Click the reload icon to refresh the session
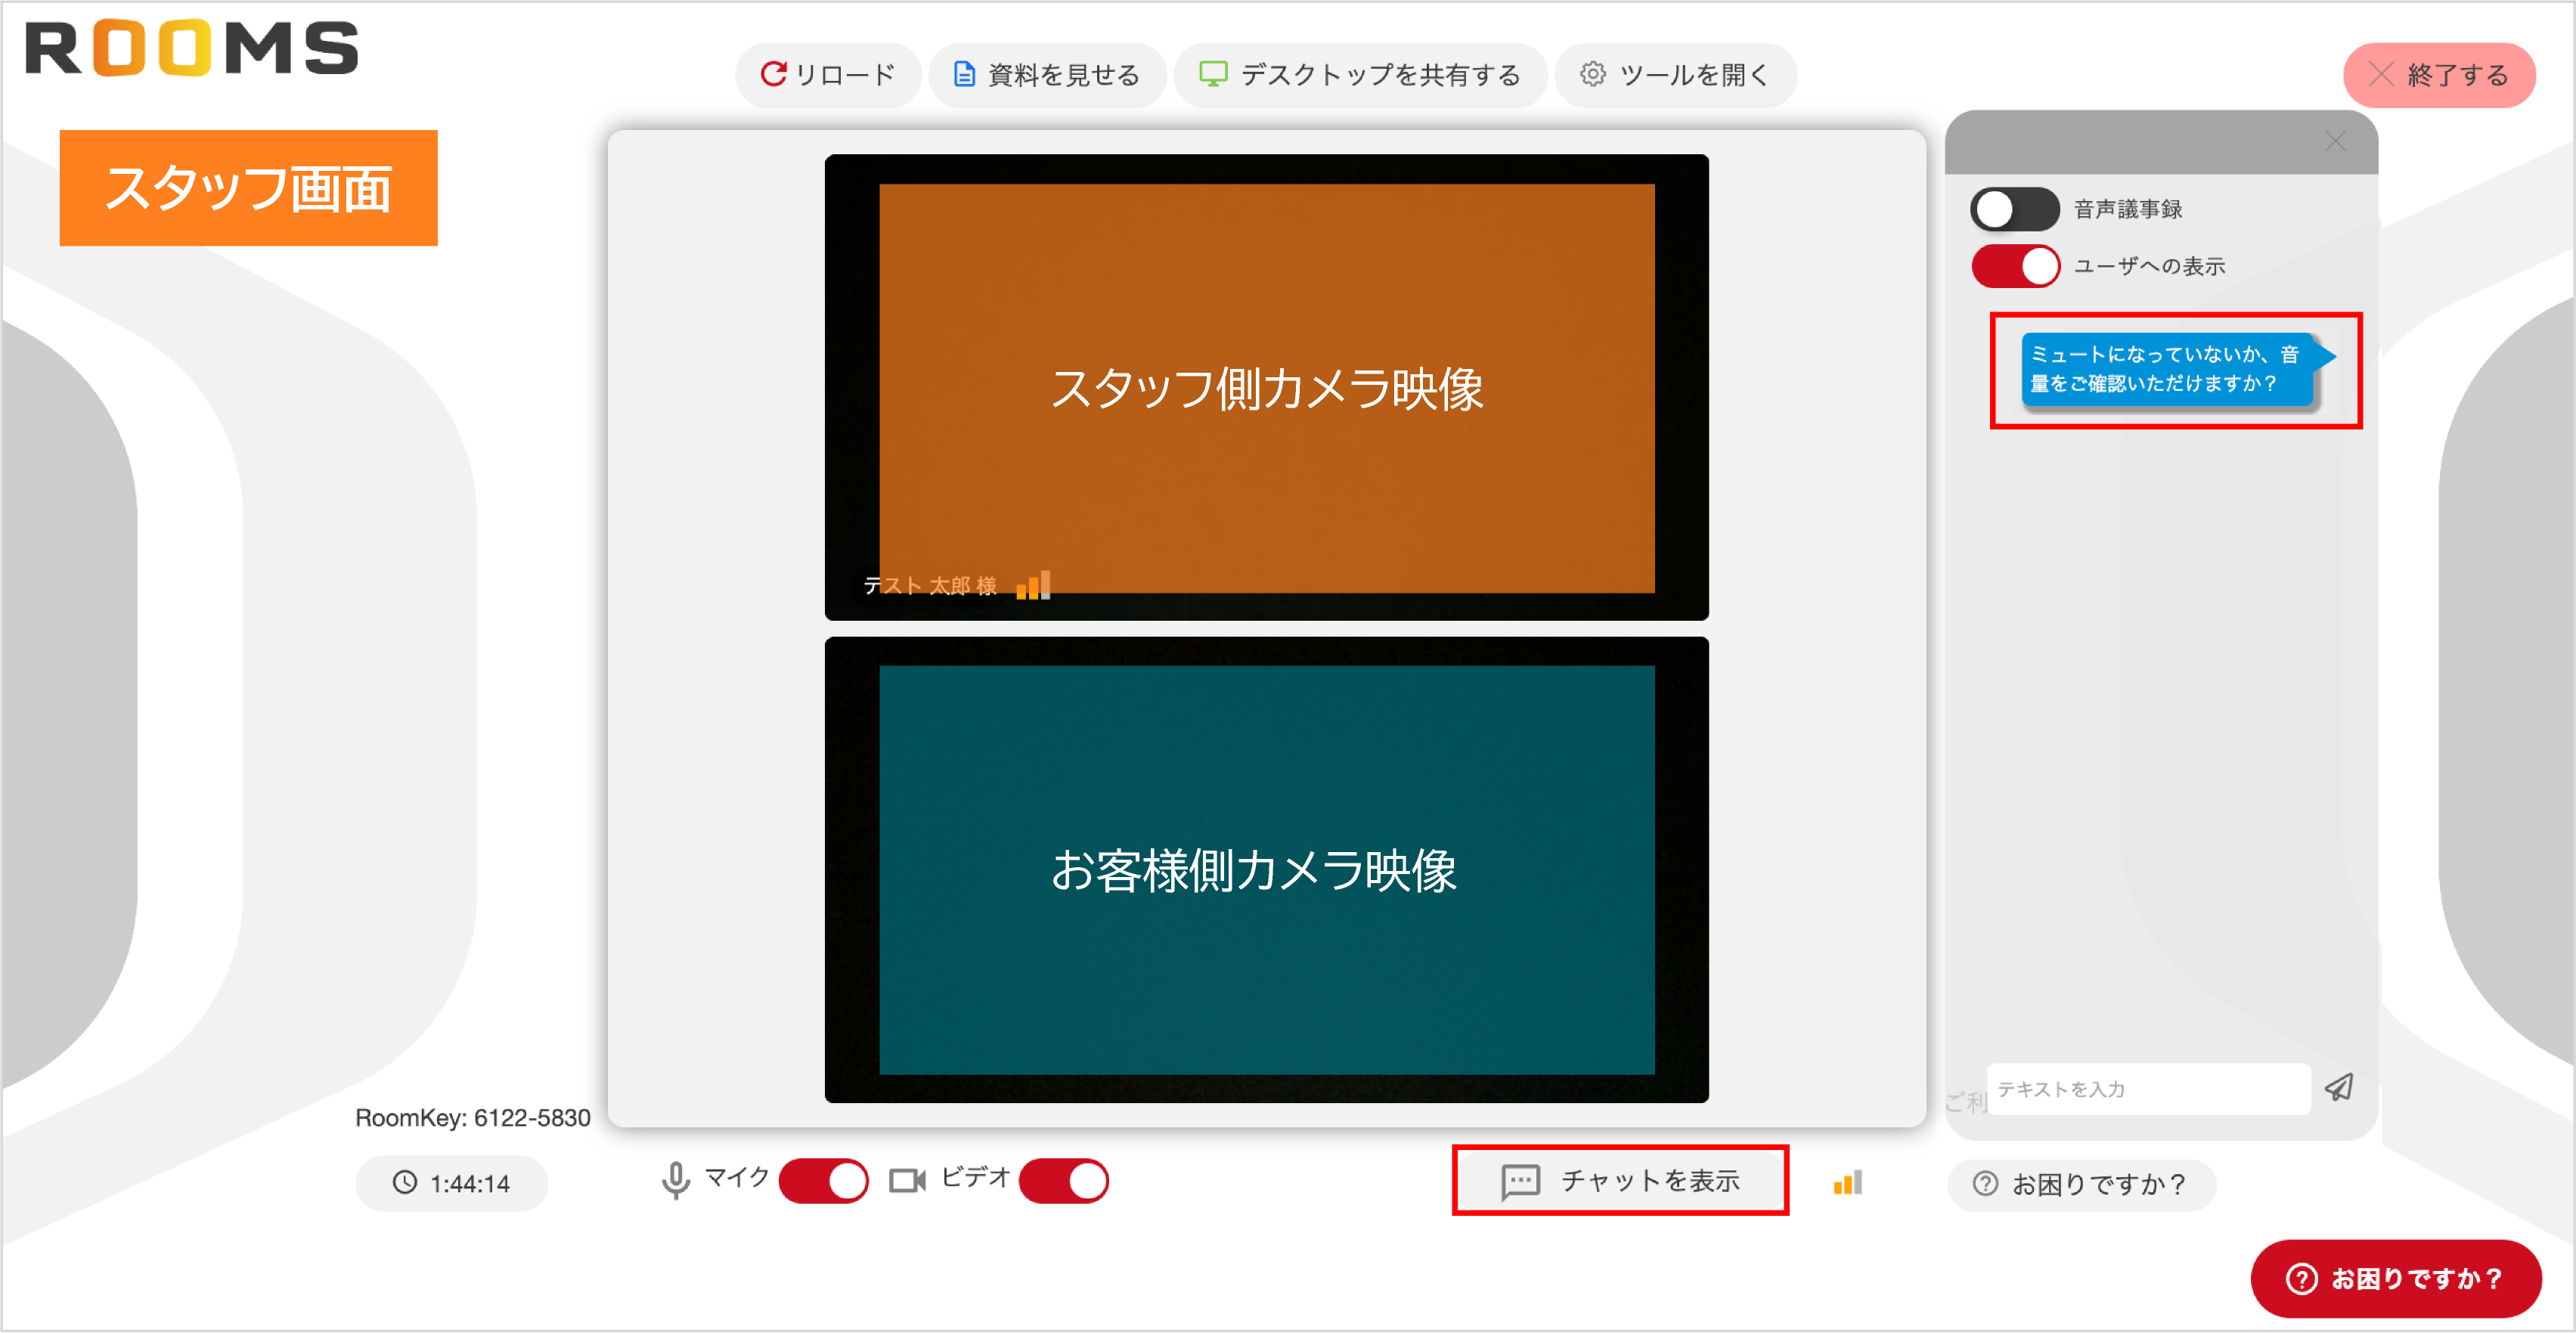The height and width of the screenshot is (1333, 2576). click(x=774, y=74)
